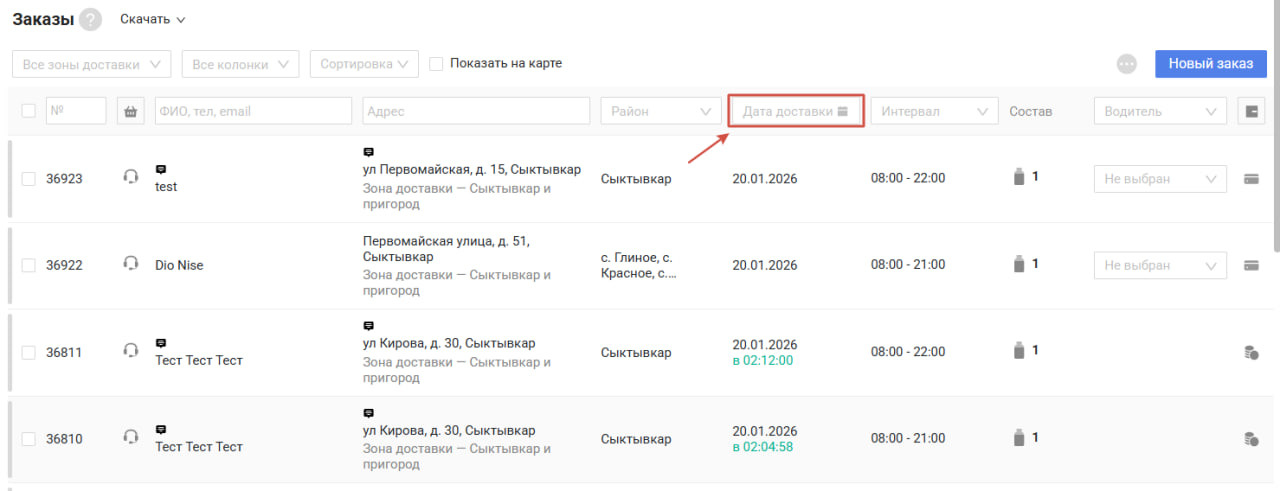Click the Дата доставки date filter field
Viewport: 1280px width, 491px height.
tap(795, 111)
